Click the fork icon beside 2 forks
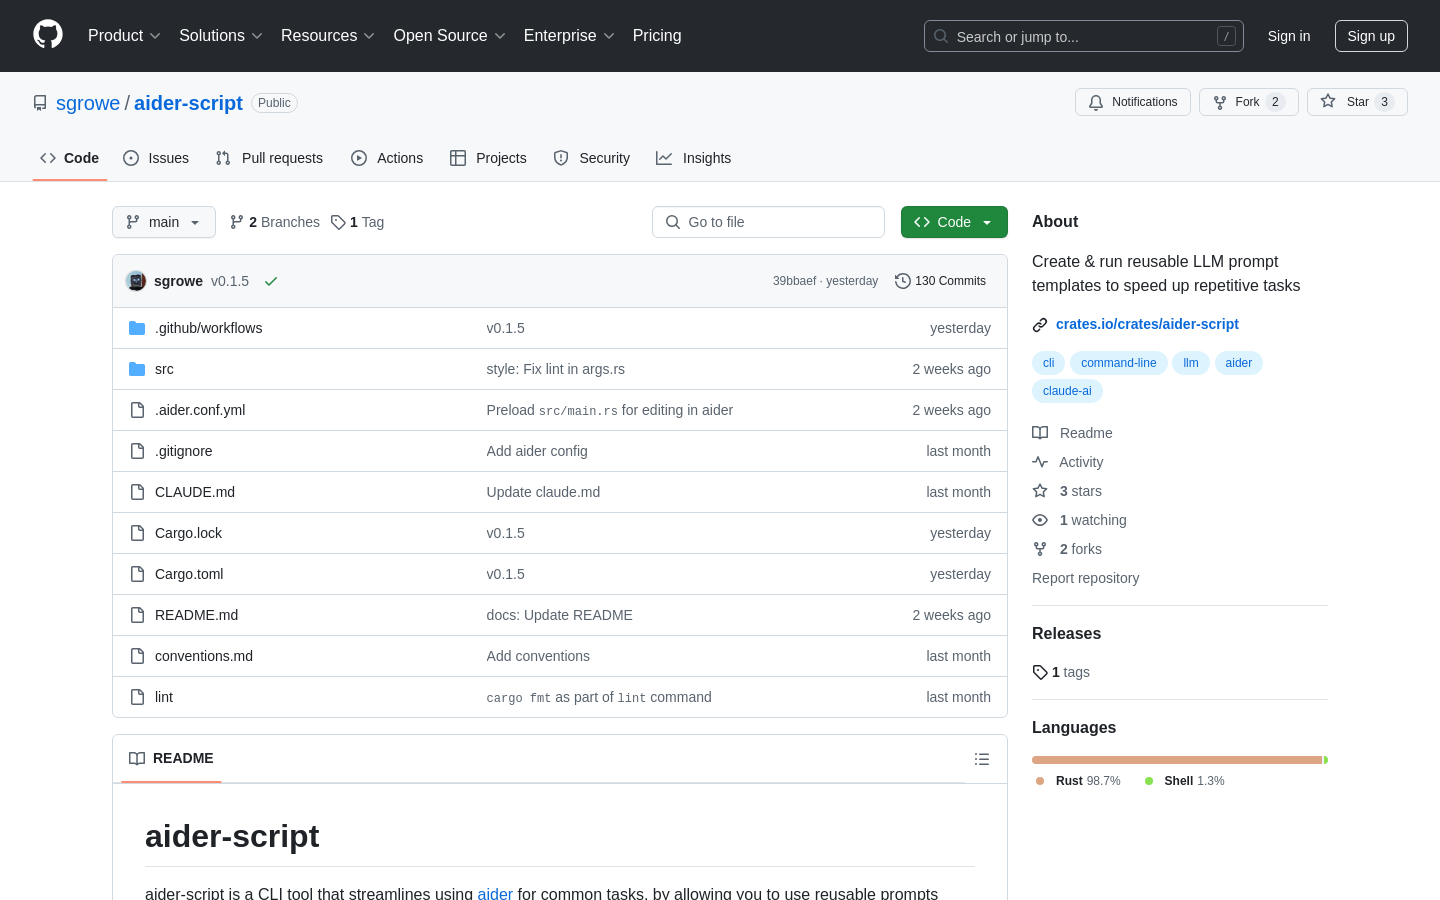Screen dimensions: 1440x900 [x=1040, y=549]
